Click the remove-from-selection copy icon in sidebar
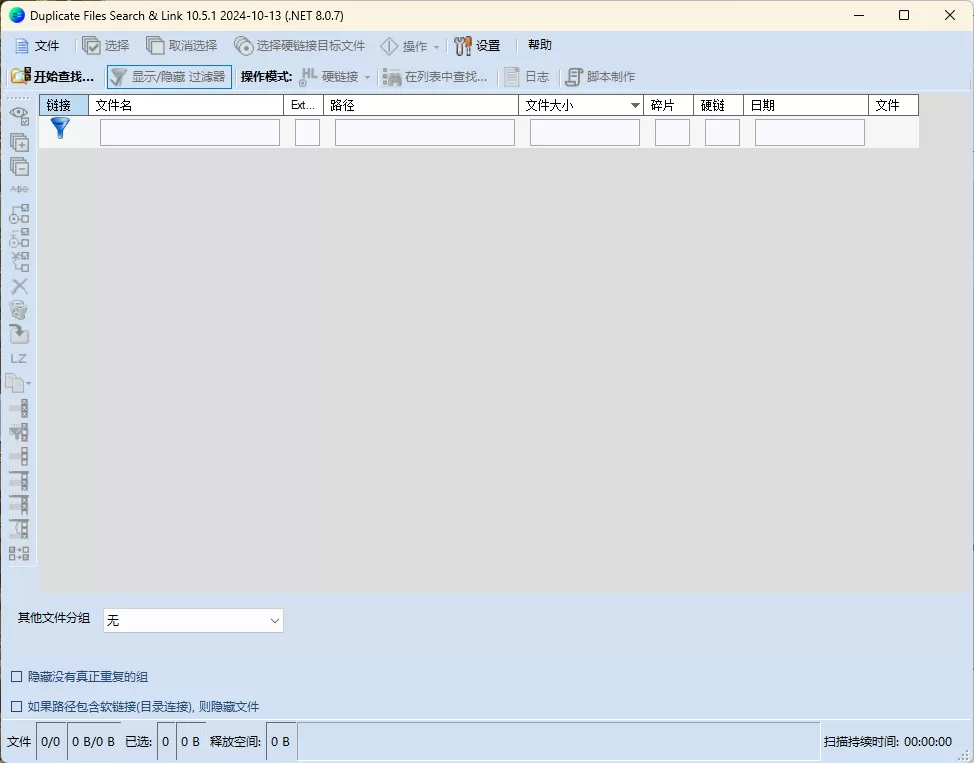Screen dimensions: 974x763 point(18,166)
